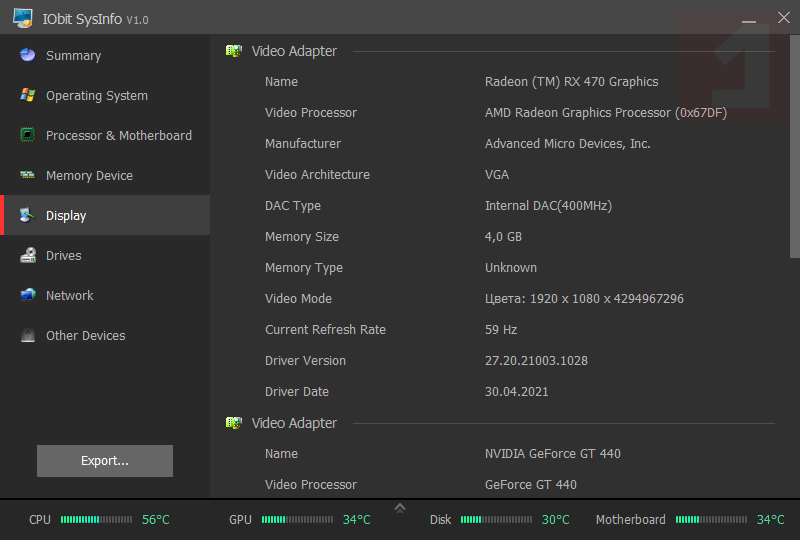
Task: Click the Drives sidebar icon
Action: tap(28, 255)
